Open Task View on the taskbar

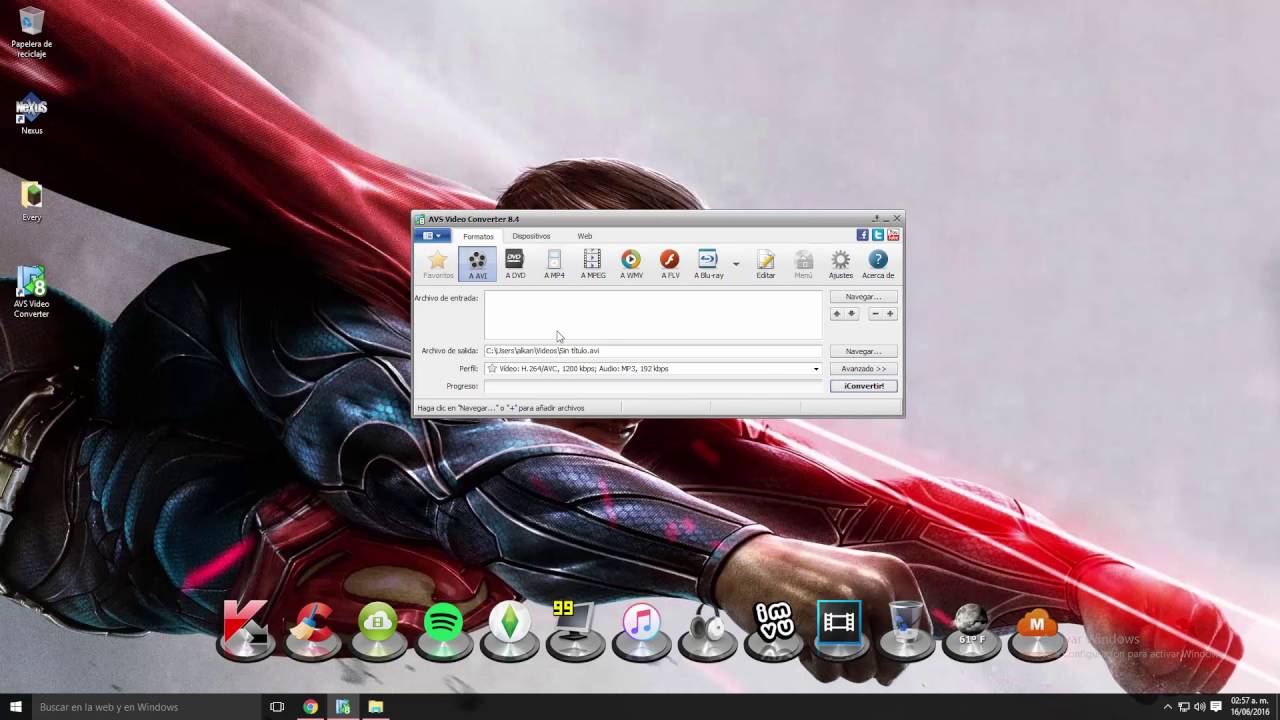coord(277,707)
